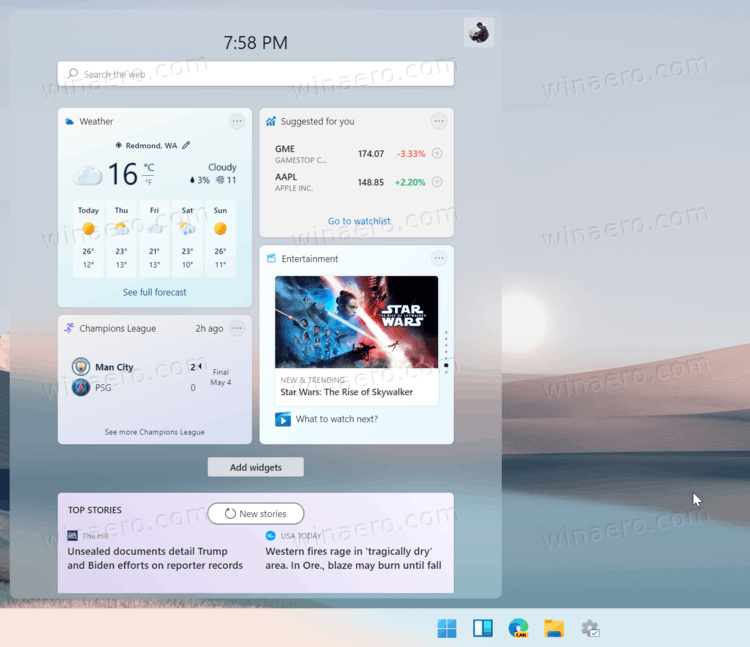Select the °C temperature unit
Viewport: 750px width, 647px height.
[149, 167]
